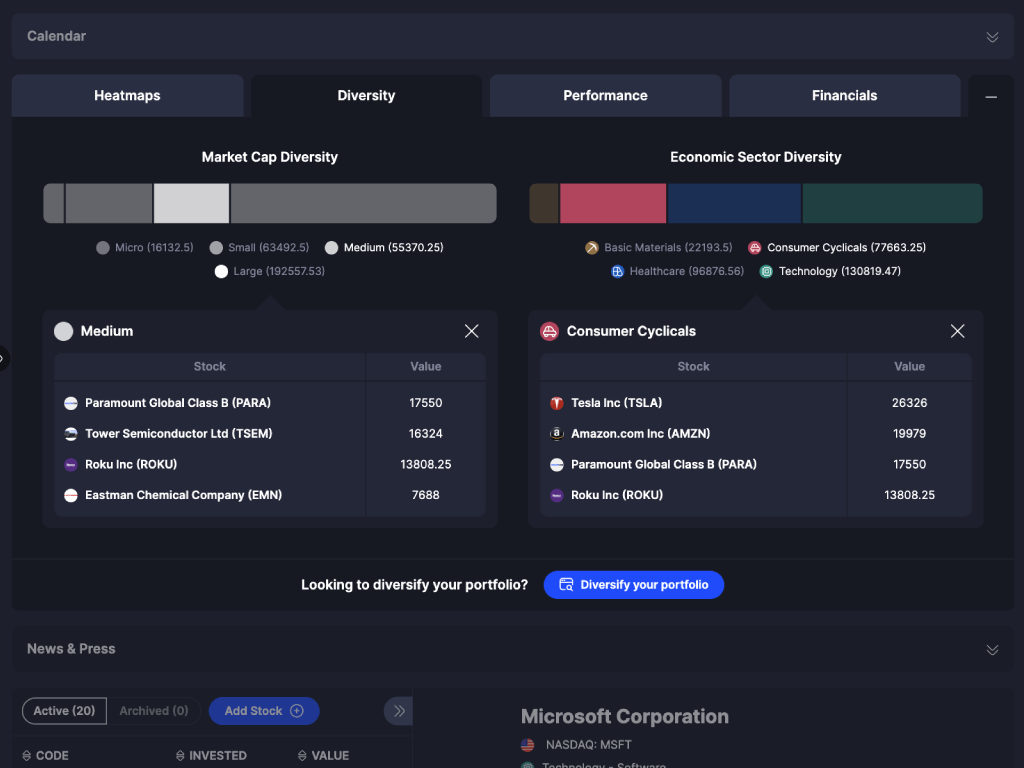The image size is (1024, 768).
Task: Click Roku logo icon in Medium table
Action: point(71,464)
